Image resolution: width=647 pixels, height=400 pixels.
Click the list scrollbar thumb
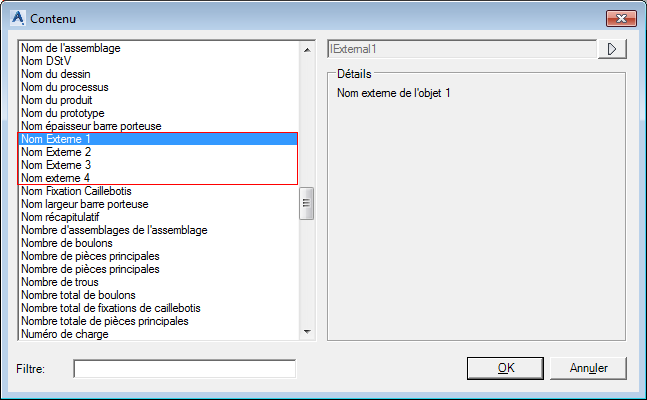[308, 203]
